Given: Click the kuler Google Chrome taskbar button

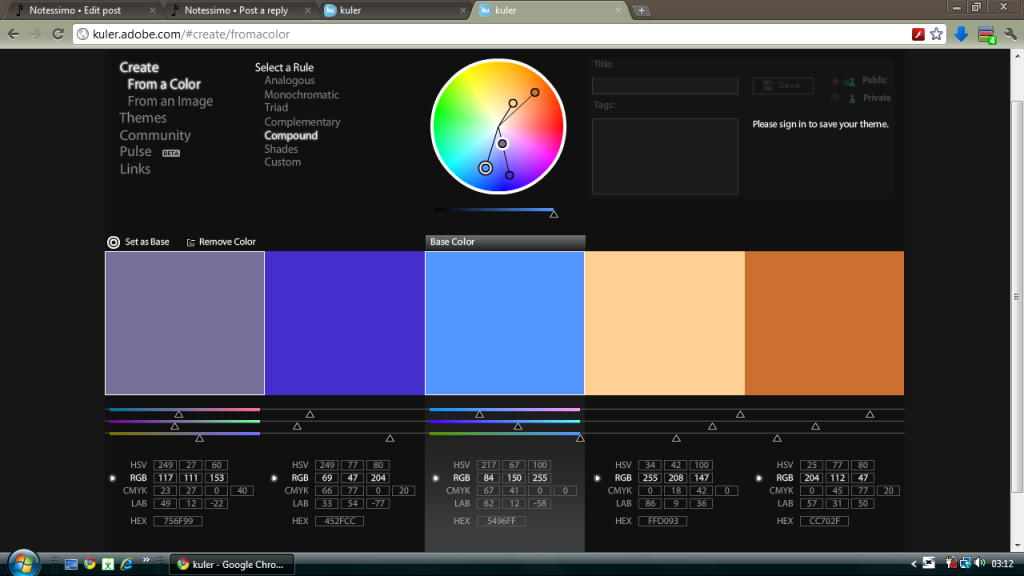Looking at the screenshot, I should click(231, 564).
